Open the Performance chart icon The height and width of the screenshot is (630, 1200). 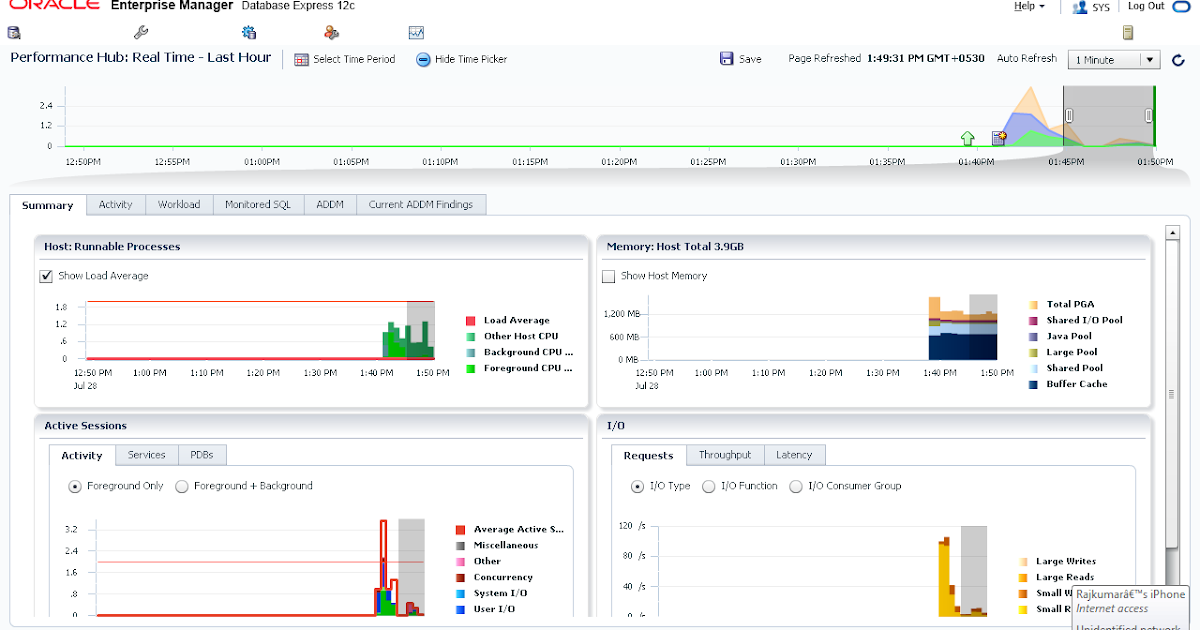(x=417, y=32)
